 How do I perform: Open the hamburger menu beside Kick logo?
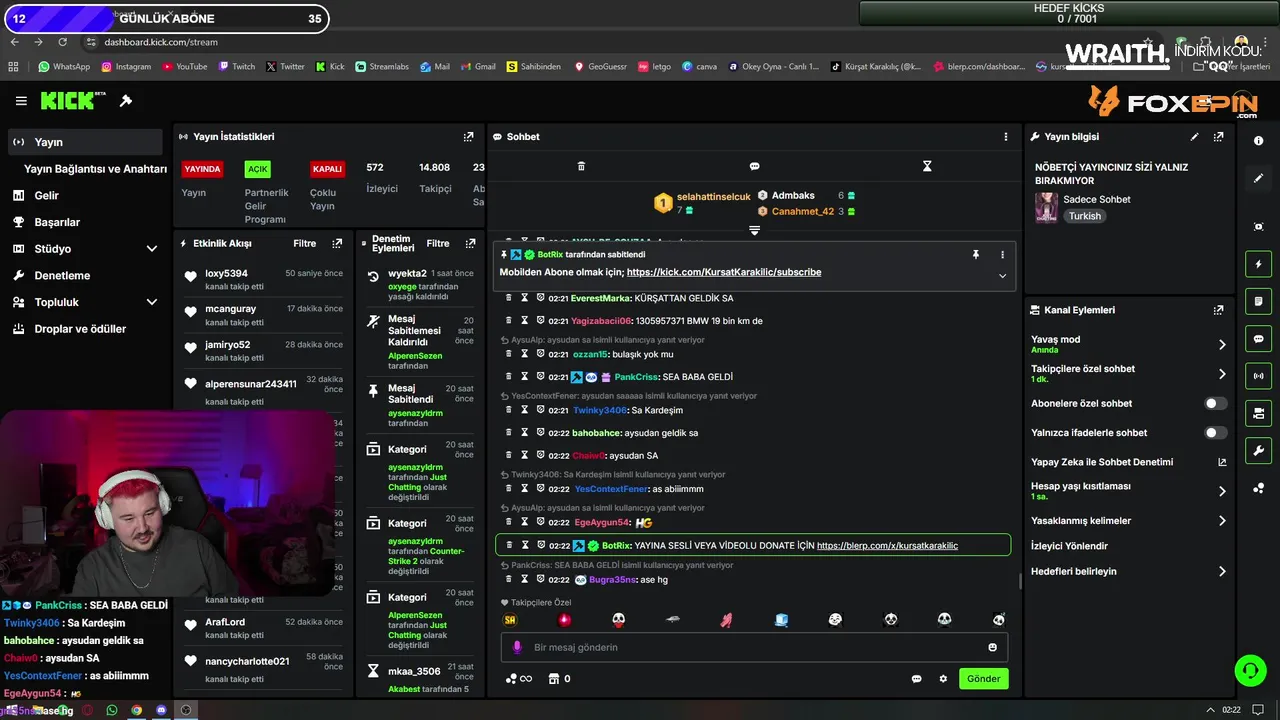pyautogui.click(x=21, y=101)
